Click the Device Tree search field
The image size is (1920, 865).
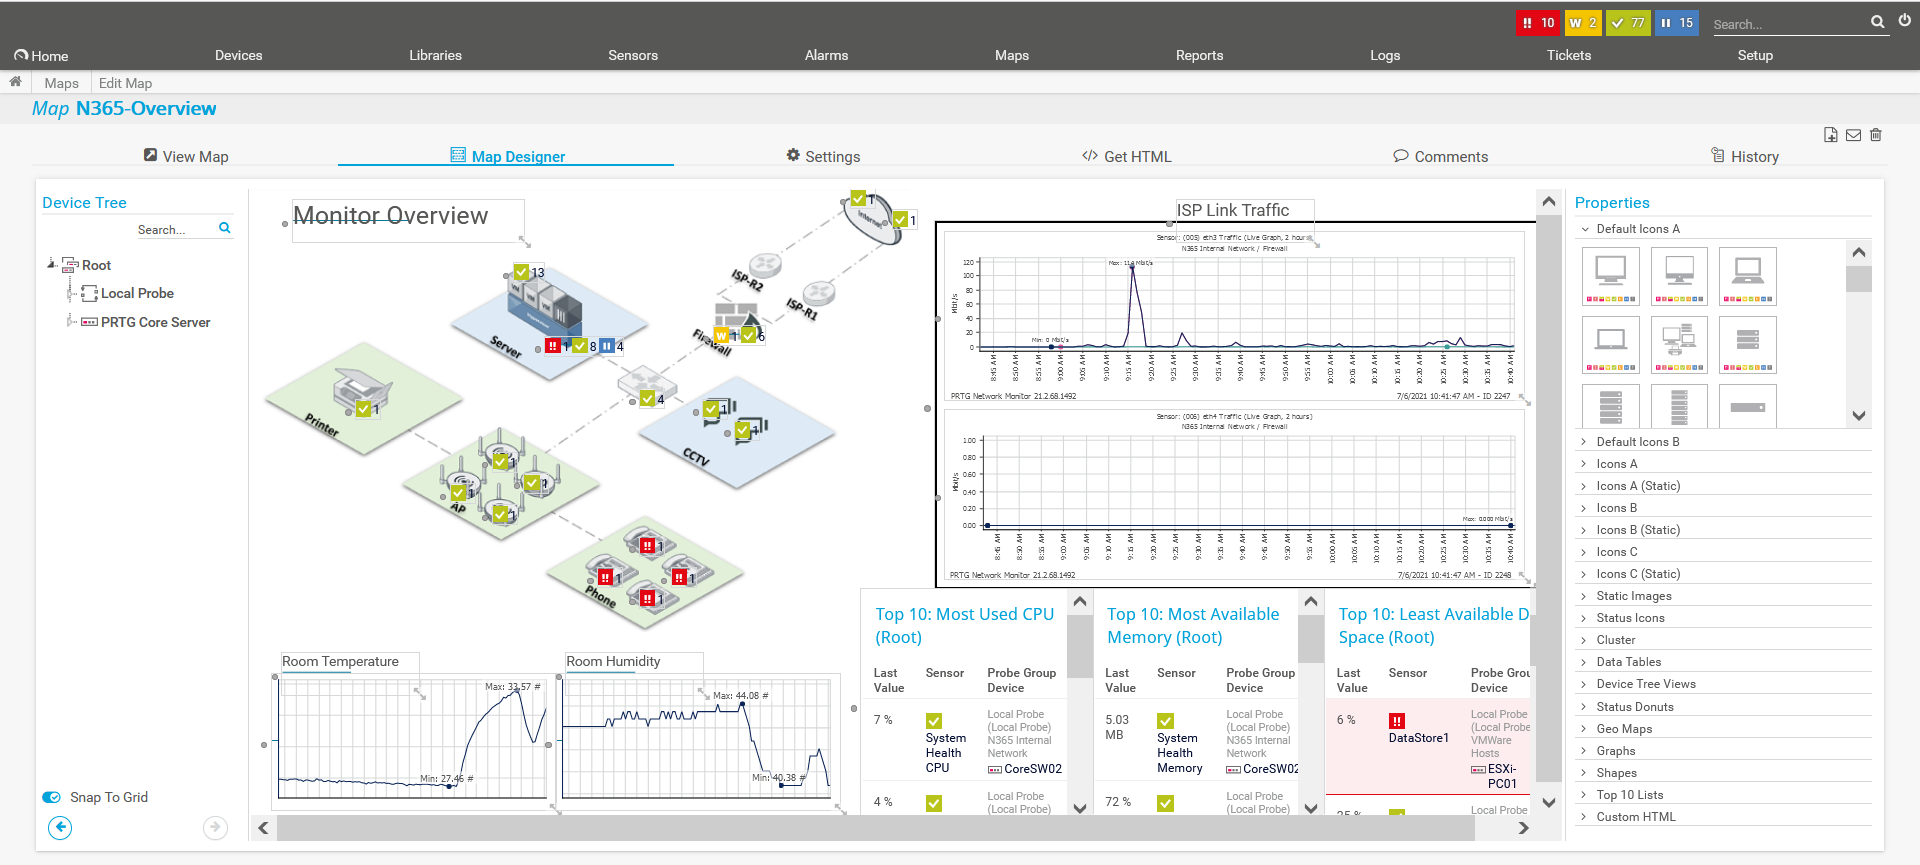(176, 229)
